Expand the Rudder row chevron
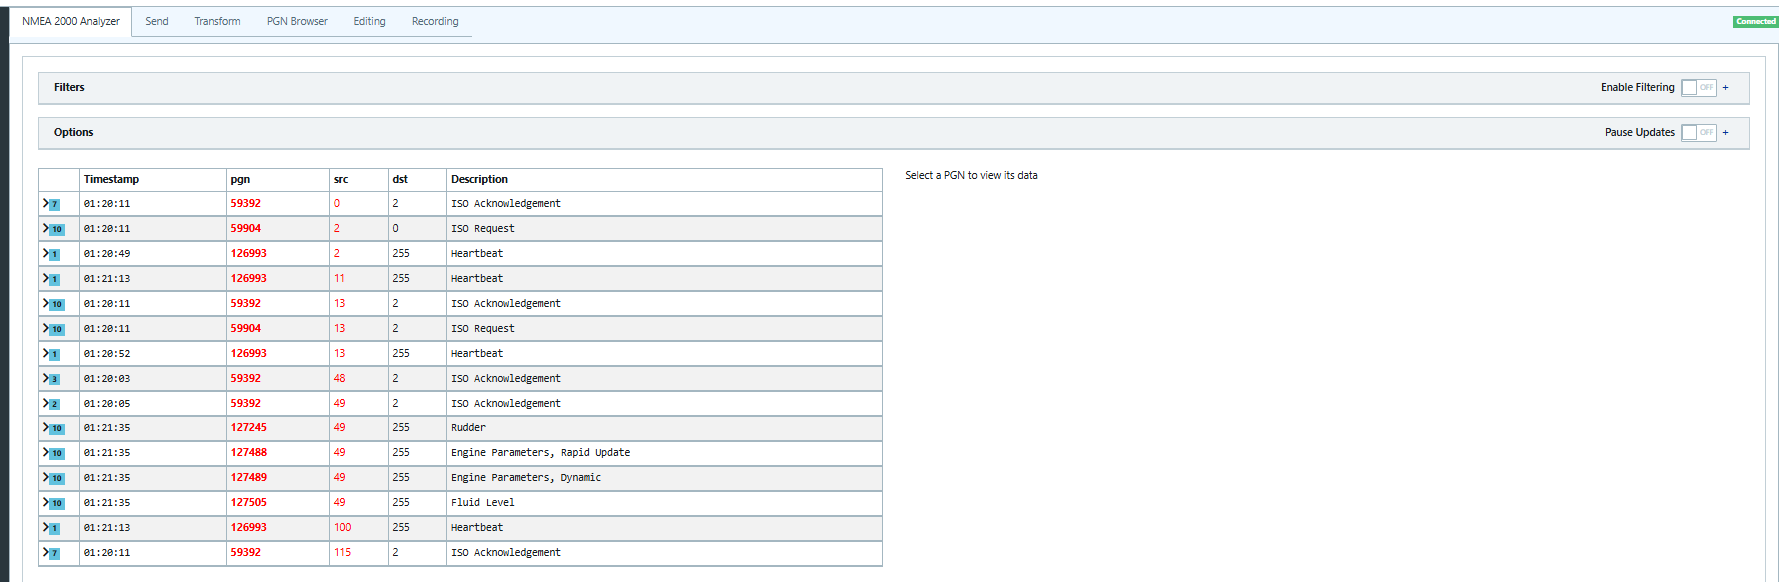This screenshot has width=1779, height=582. click(x=45, y=427)
